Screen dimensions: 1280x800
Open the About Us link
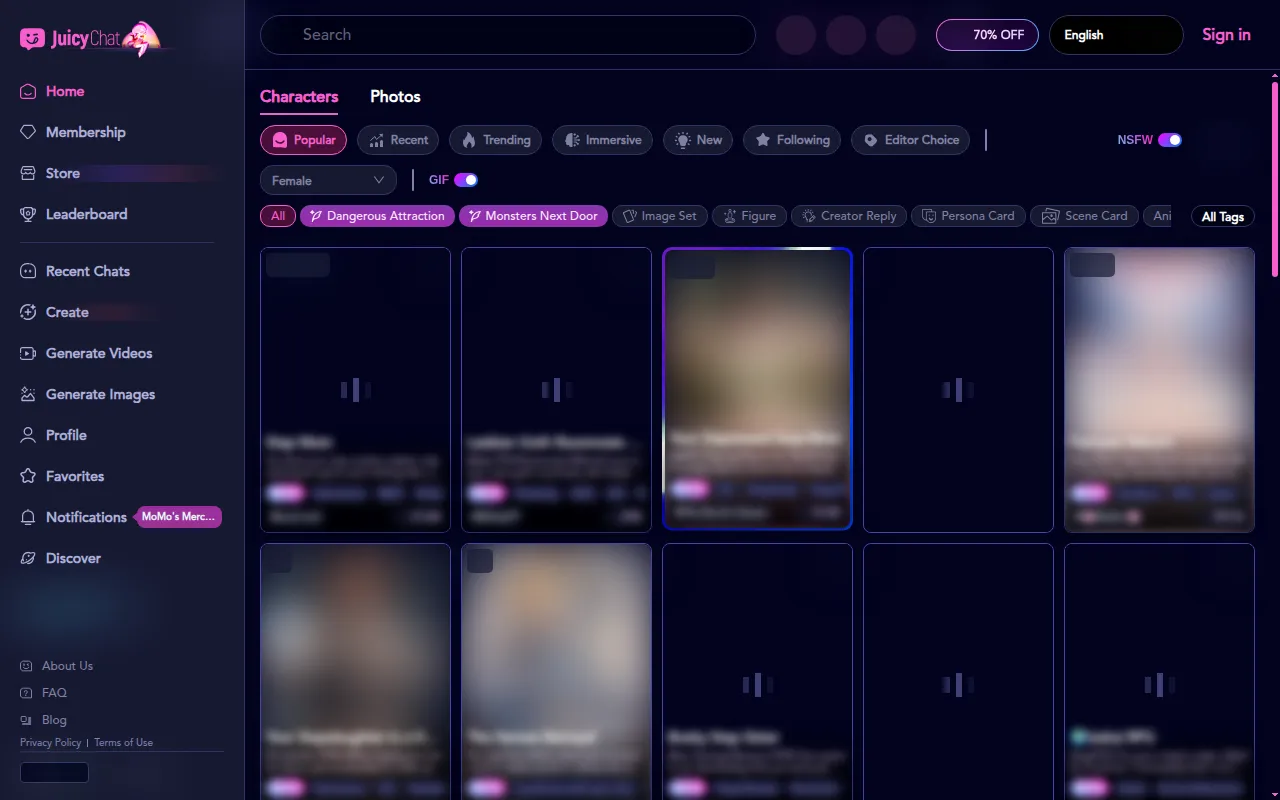pyautogui.click(x=67, y=666)
